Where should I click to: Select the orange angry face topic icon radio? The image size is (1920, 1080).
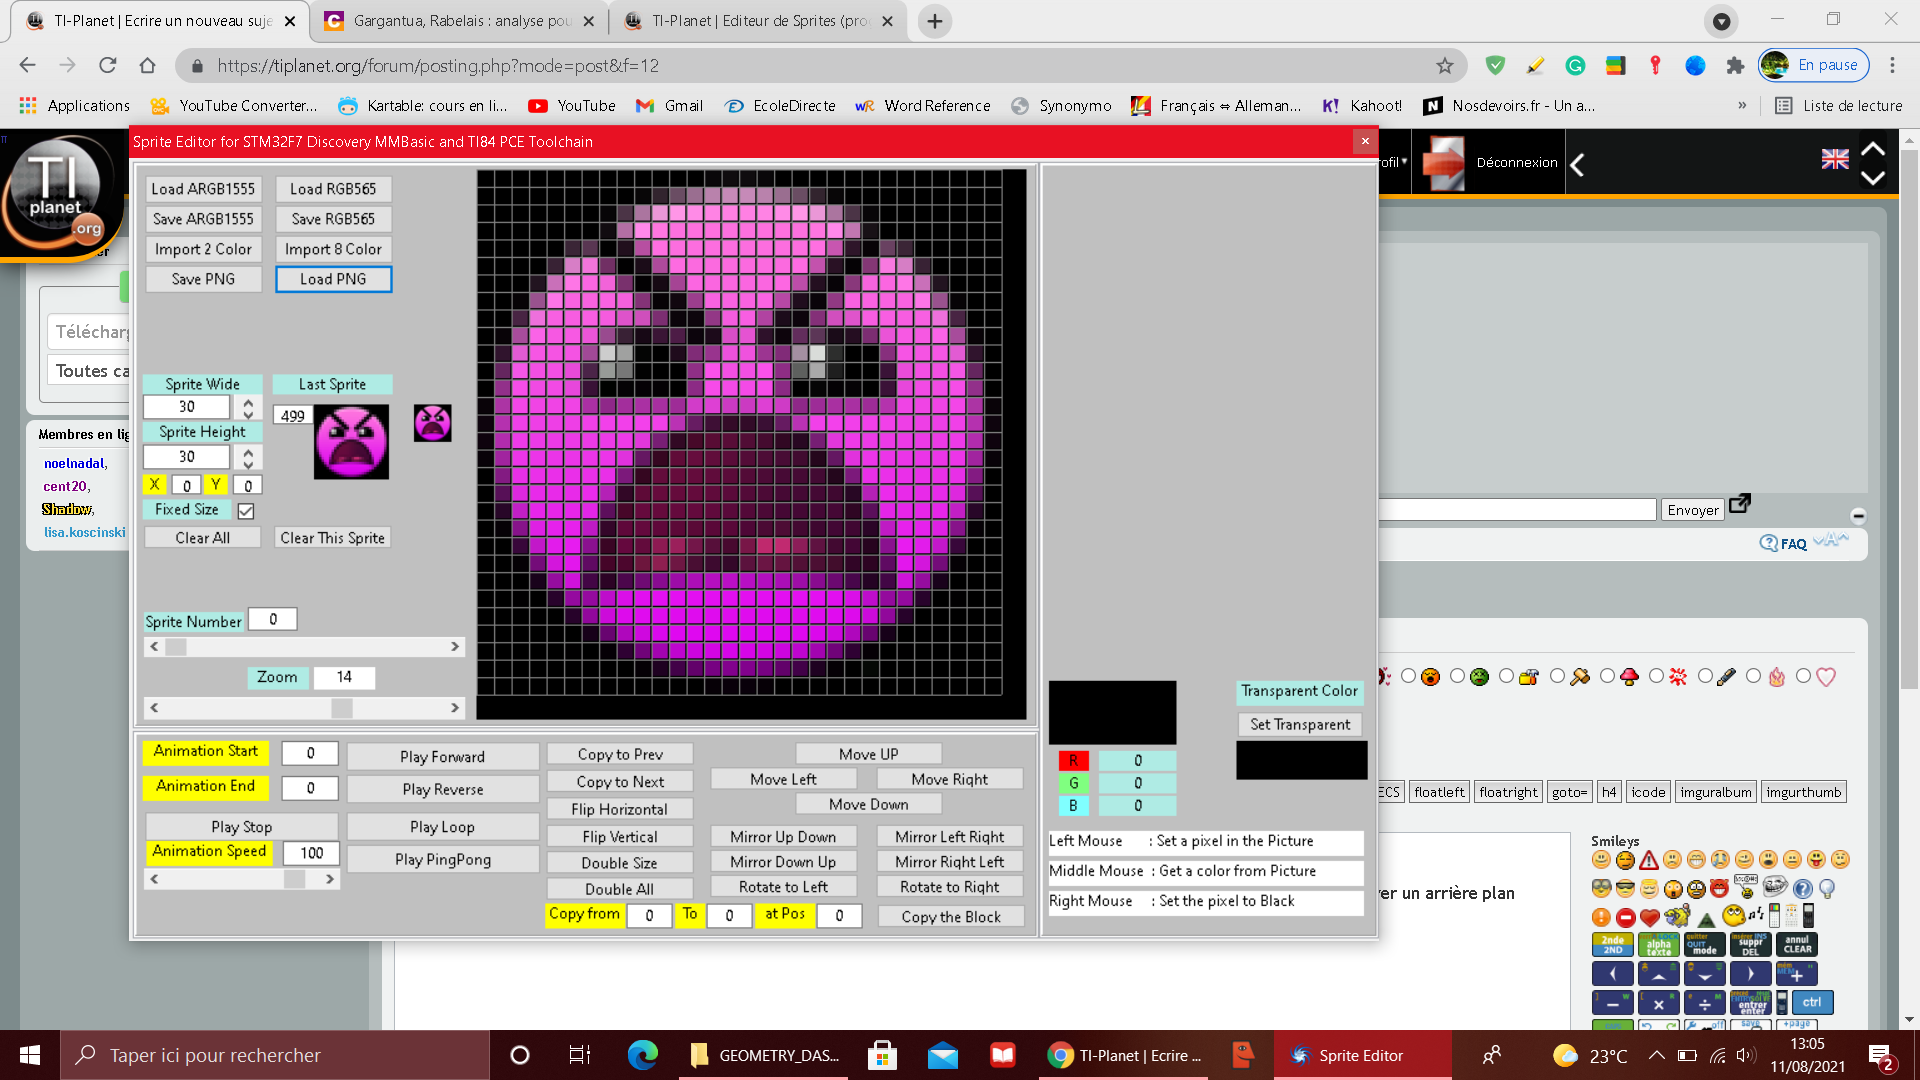click(x=1408, y=676)
